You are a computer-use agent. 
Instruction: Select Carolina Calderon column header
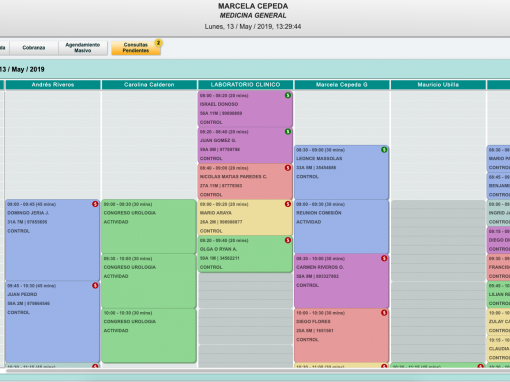click(x=149, y=85)
